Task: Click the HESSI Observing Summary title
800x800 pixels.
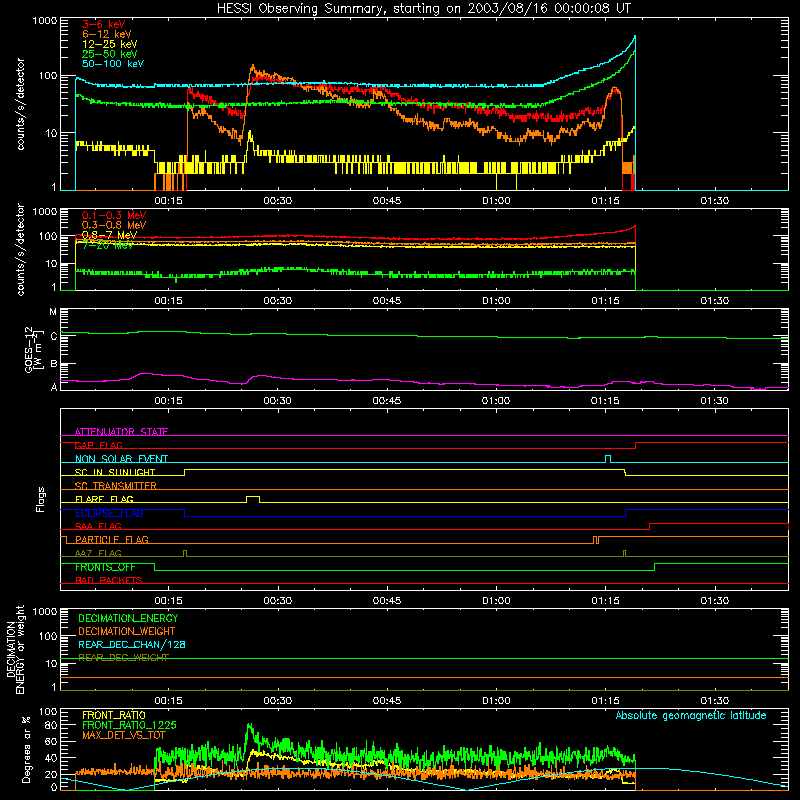Action: tap(423, 8)
